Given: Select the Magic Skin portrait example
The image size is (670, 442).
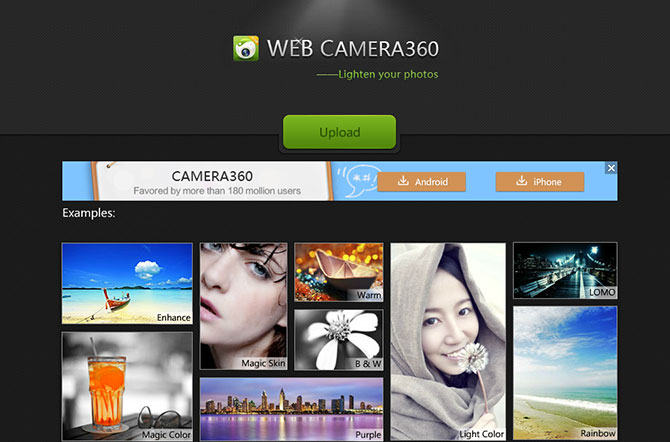Looking at the screenshot, I should tap(243, 306).
